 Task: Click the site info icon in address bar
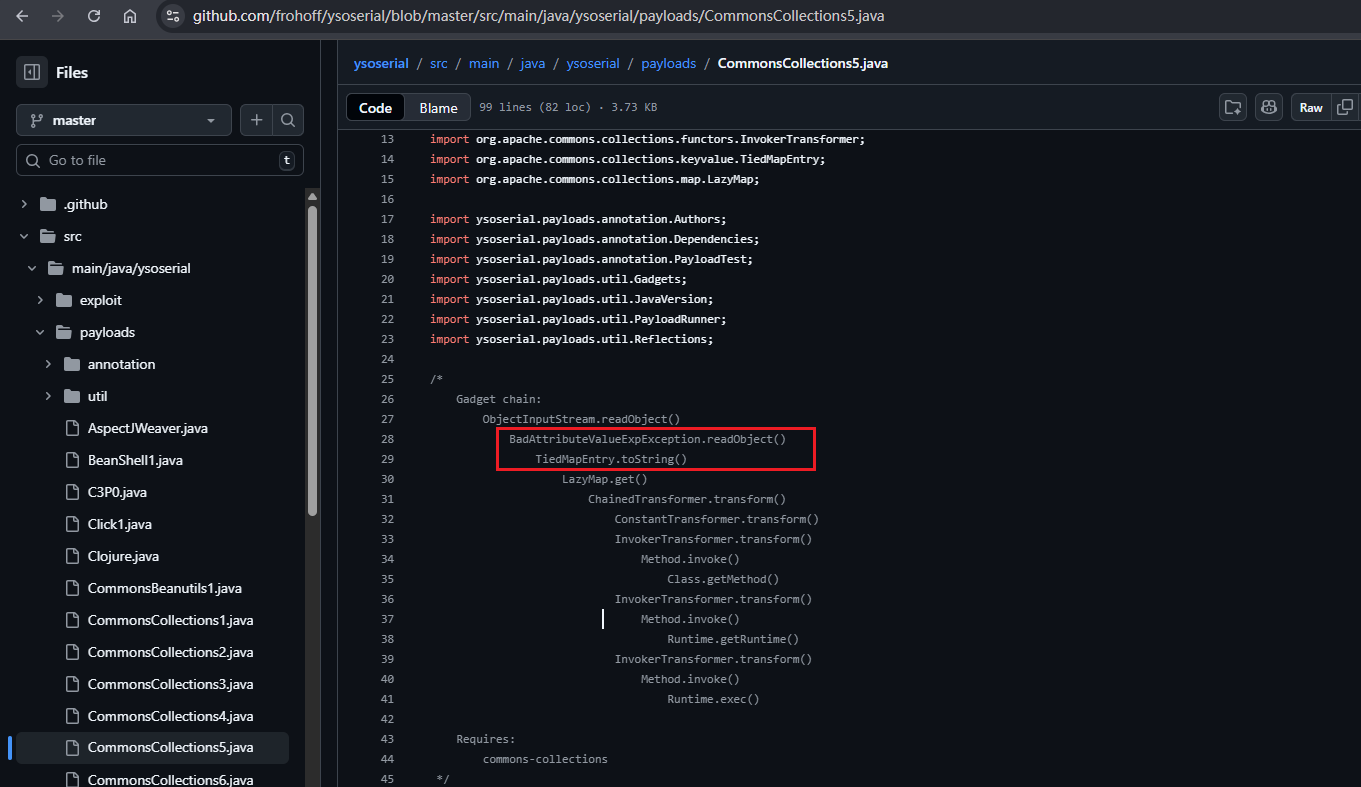coord(173,16)
